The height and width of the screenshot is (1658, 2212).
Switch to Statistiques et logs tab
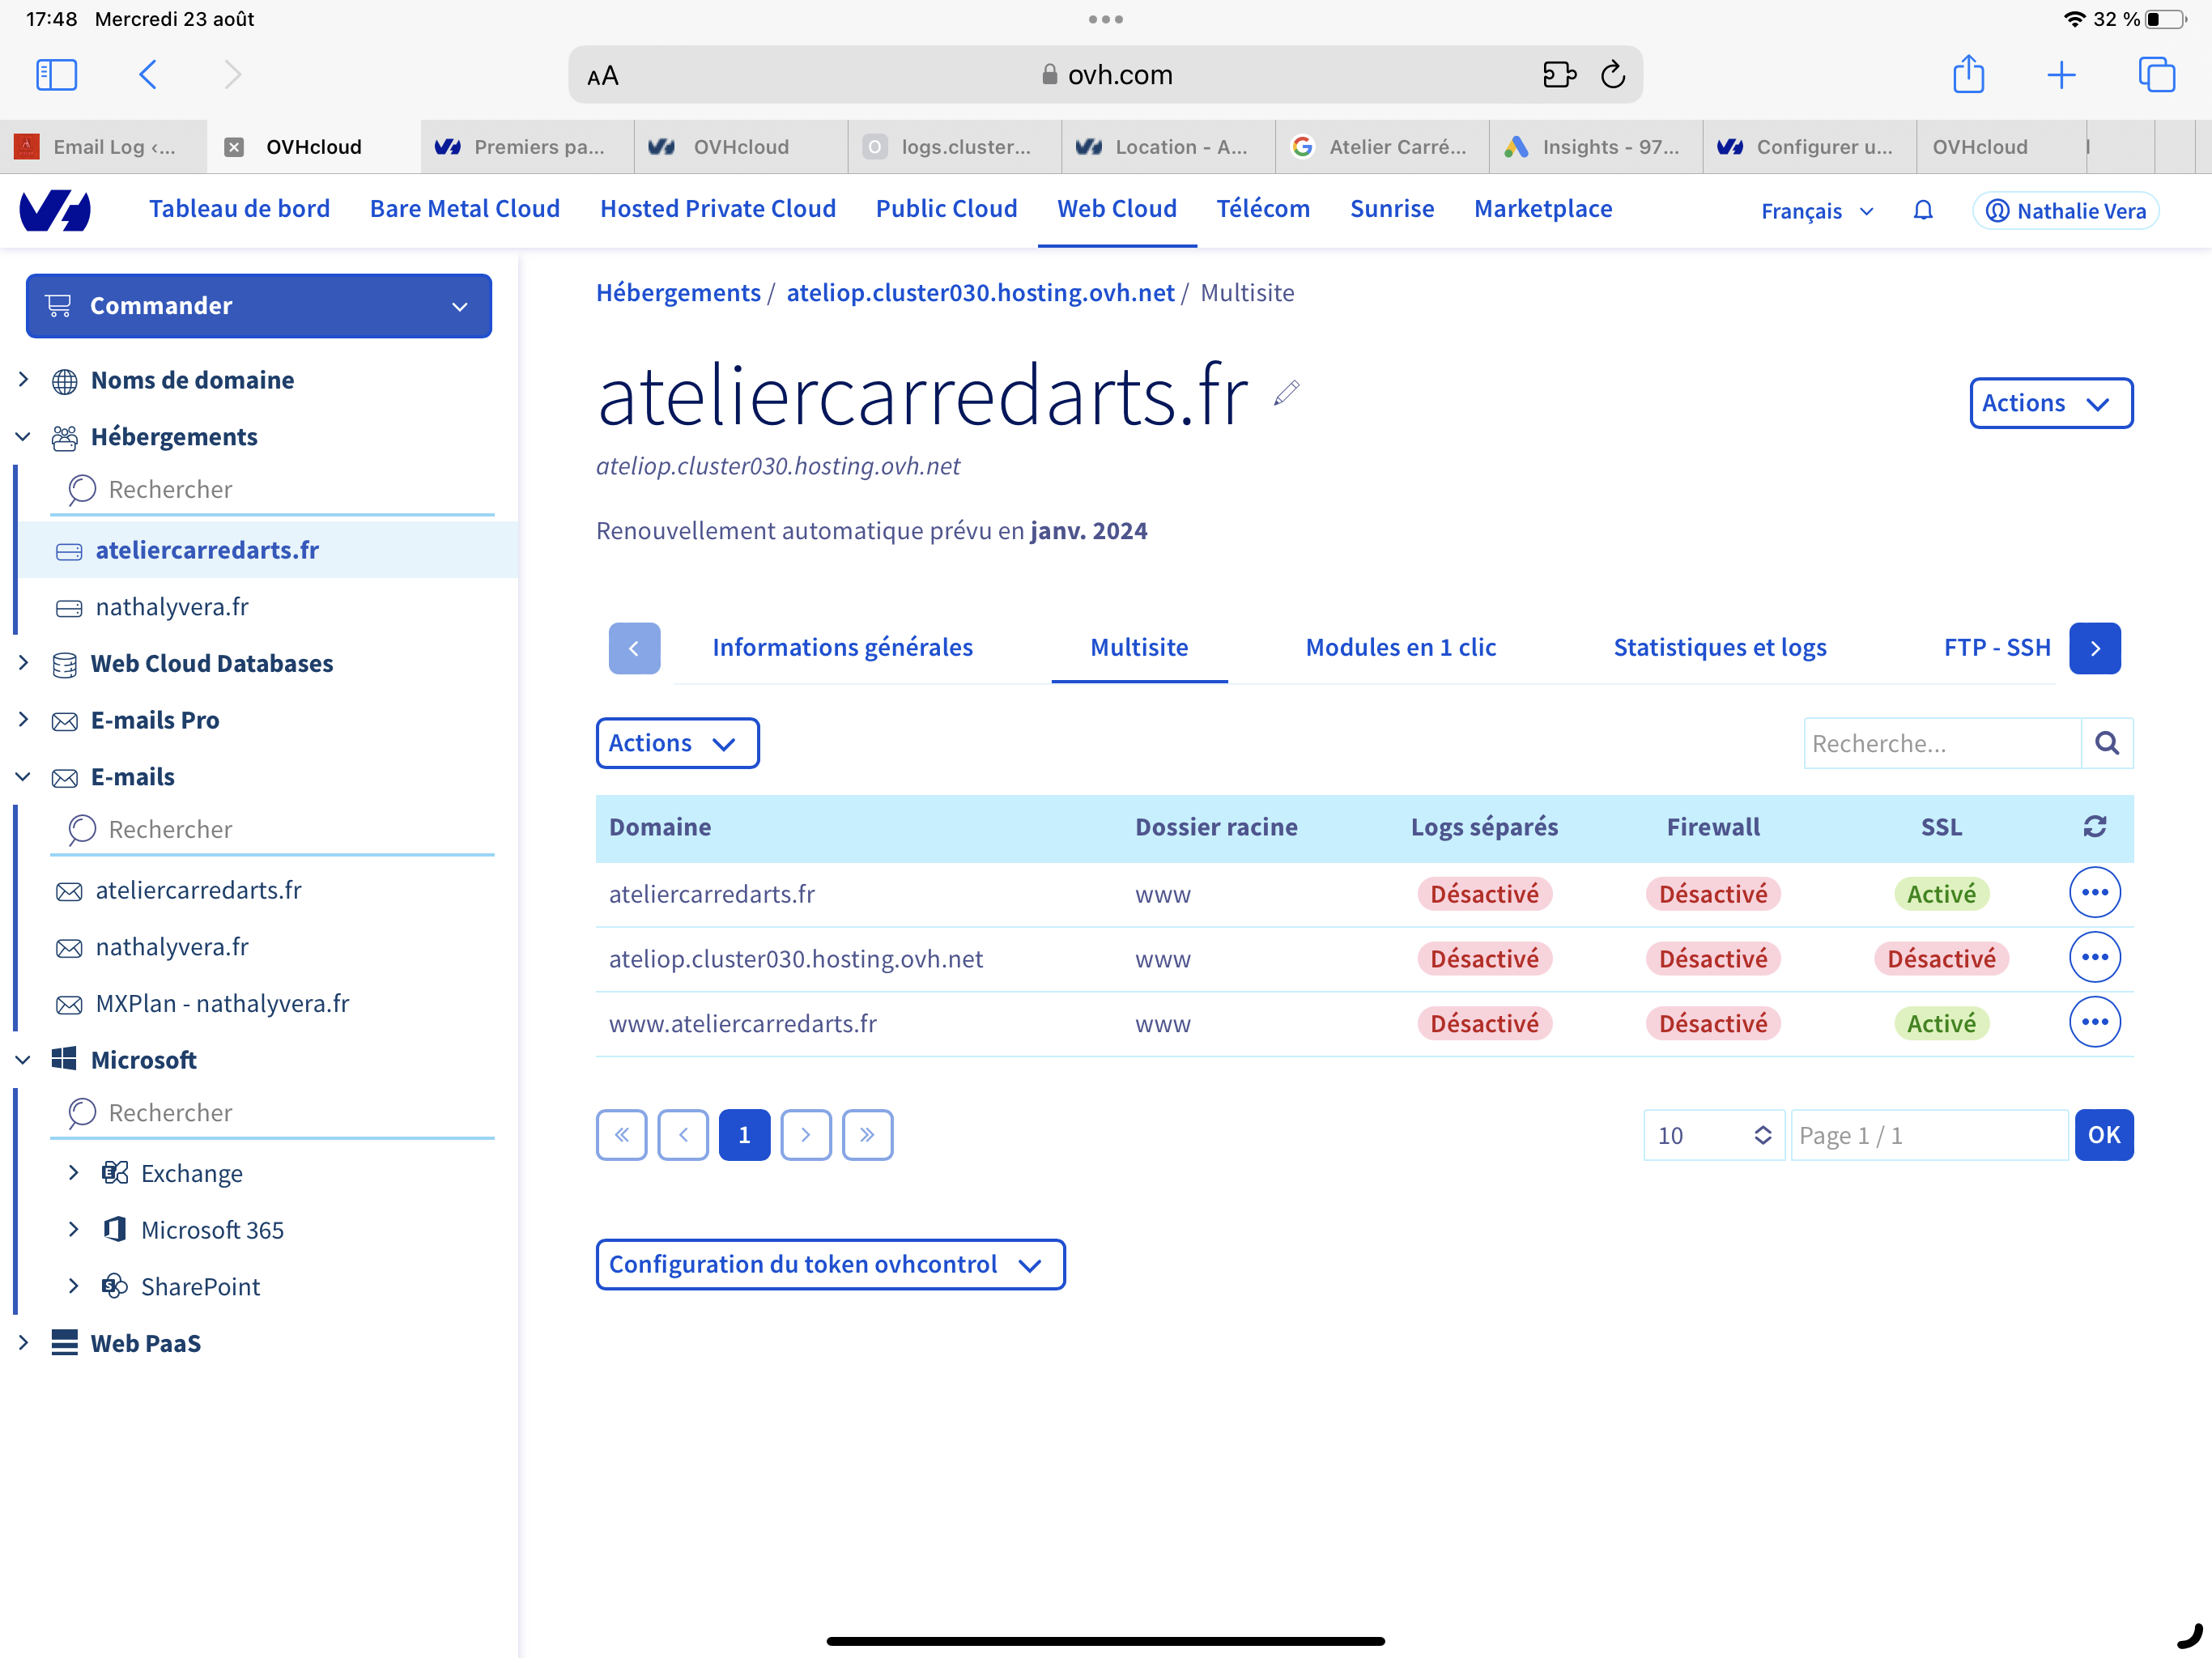[1719, 648]
